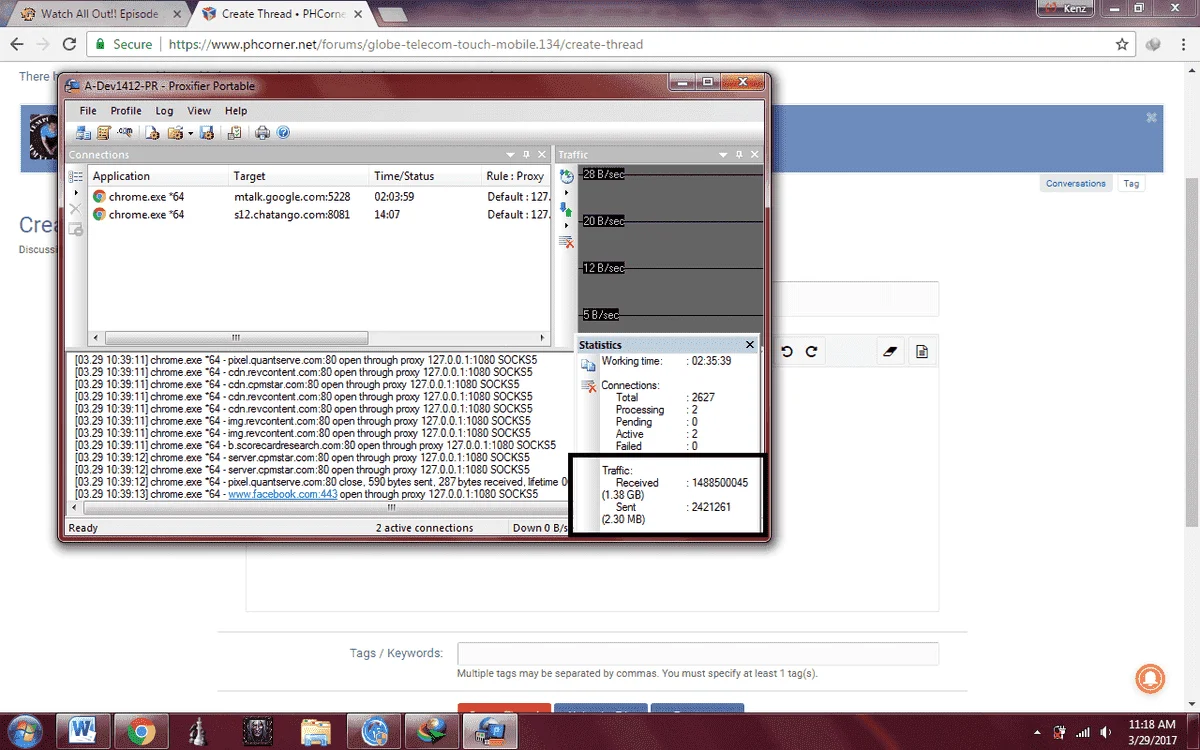Image resolution: width=1200 pixels, height=750 pixels.
Task: Expand the load profile dropdown arrow
Action: [x=190, y=133]
